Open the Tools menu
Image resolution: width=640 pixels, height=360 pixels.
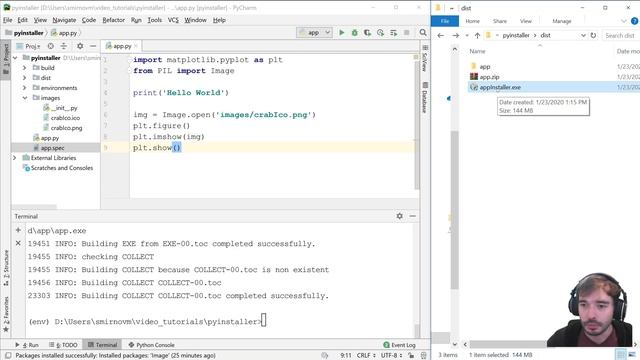tap(155, 20)
